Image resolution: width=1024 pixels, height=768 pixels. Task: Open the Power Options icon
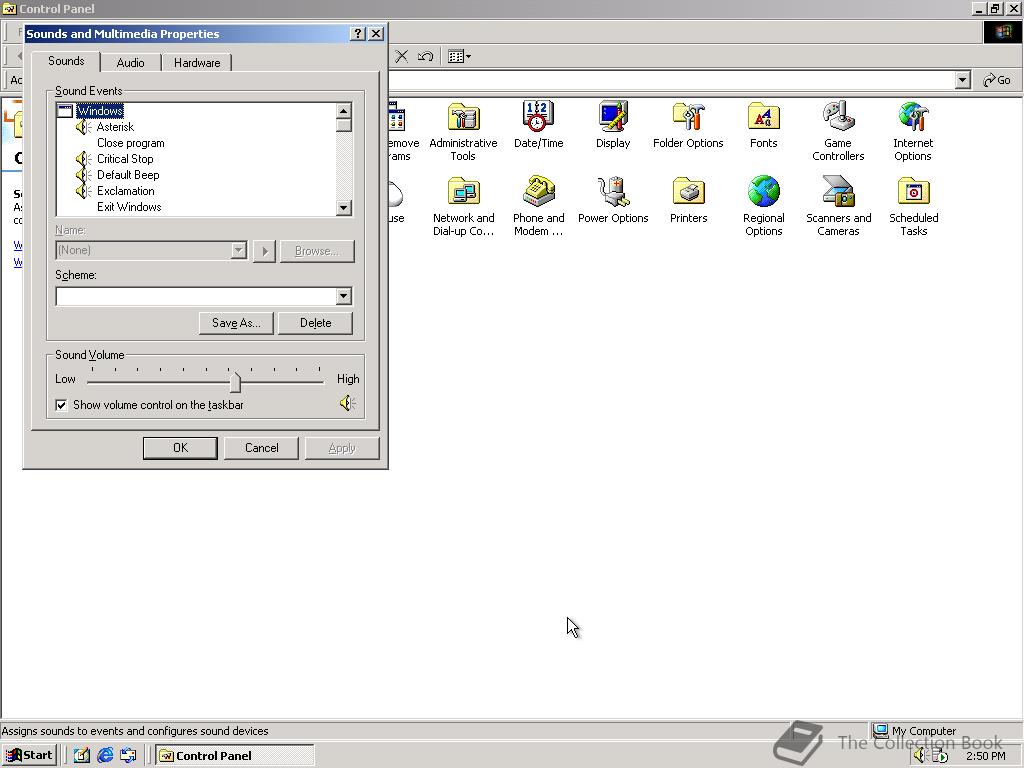pos(613,192)
